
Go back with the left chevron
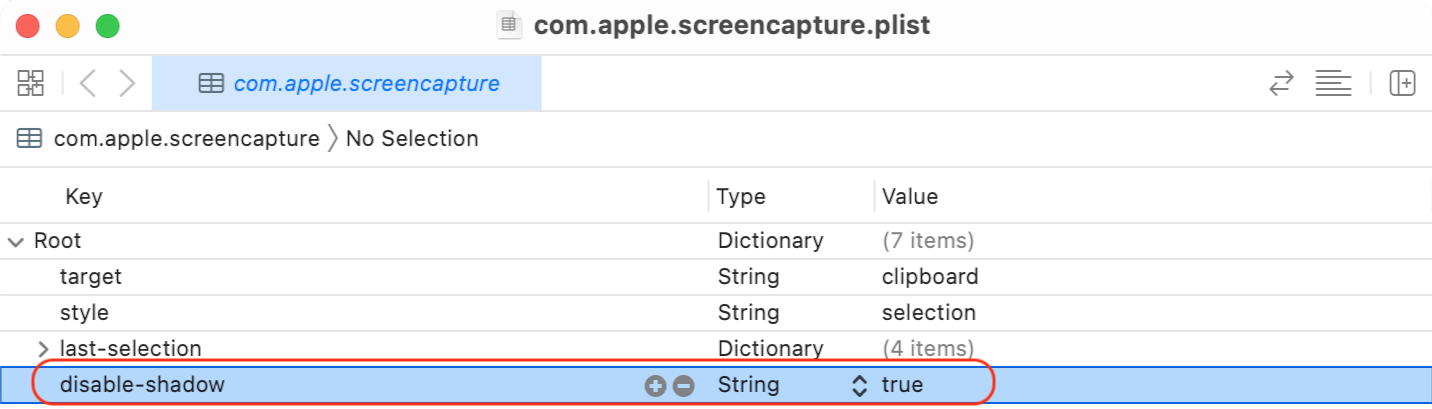pos(87,83)
